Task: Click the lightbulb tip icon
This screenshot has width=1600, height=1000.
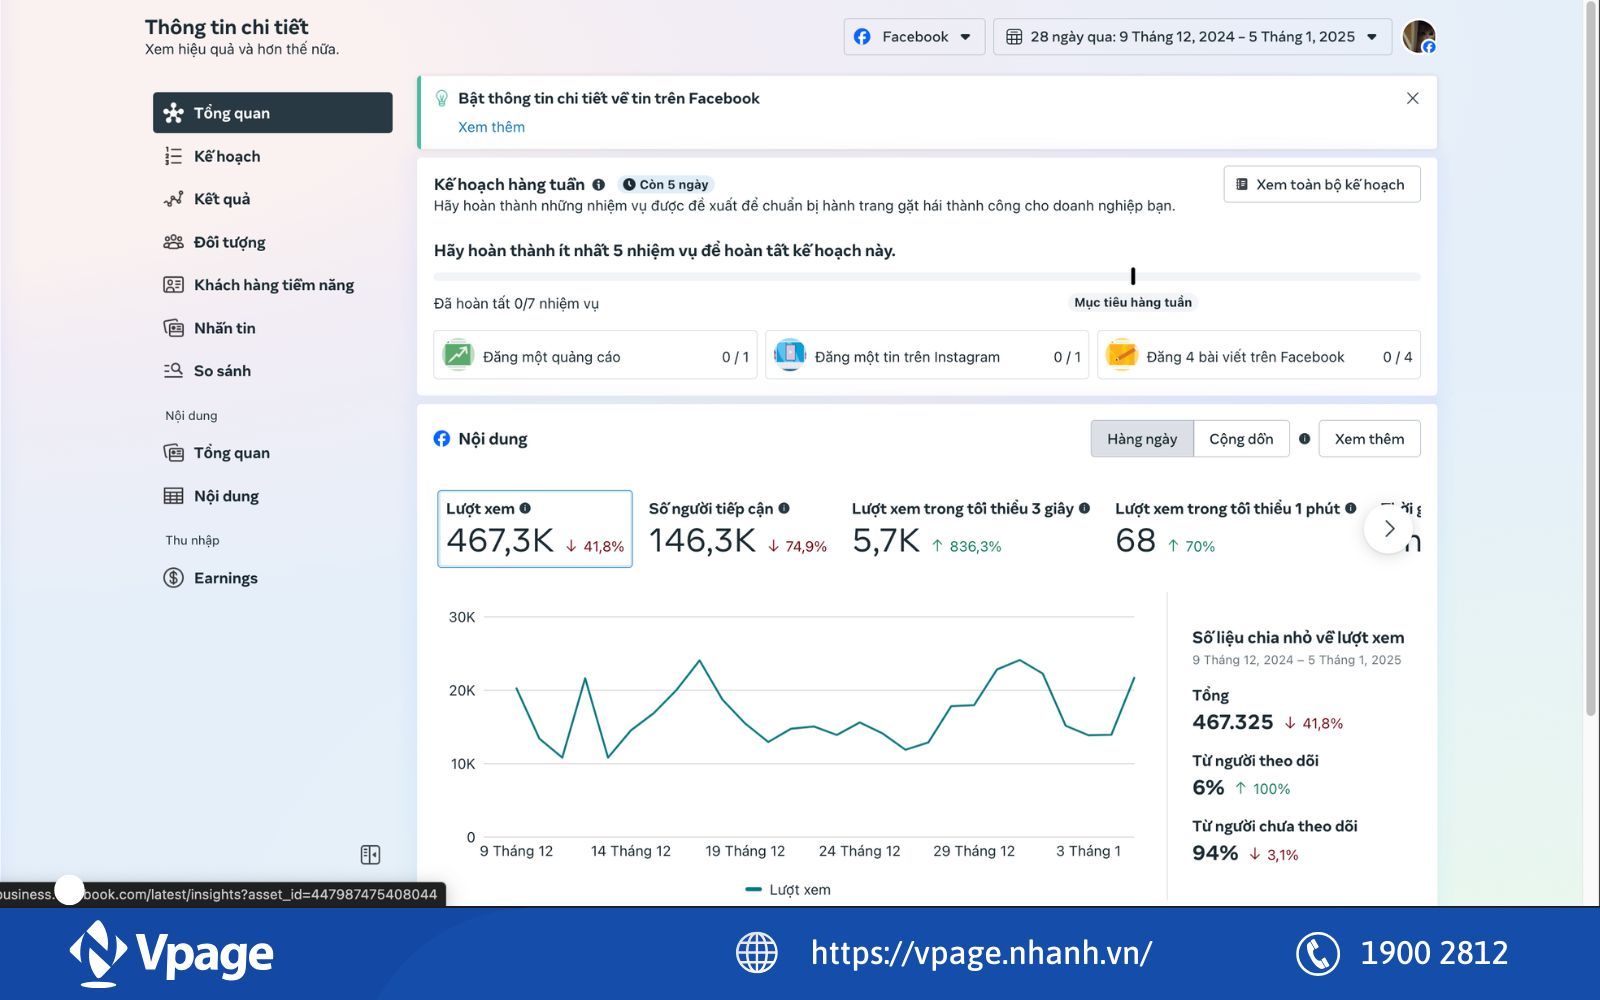Action: [x=442, y=98]
